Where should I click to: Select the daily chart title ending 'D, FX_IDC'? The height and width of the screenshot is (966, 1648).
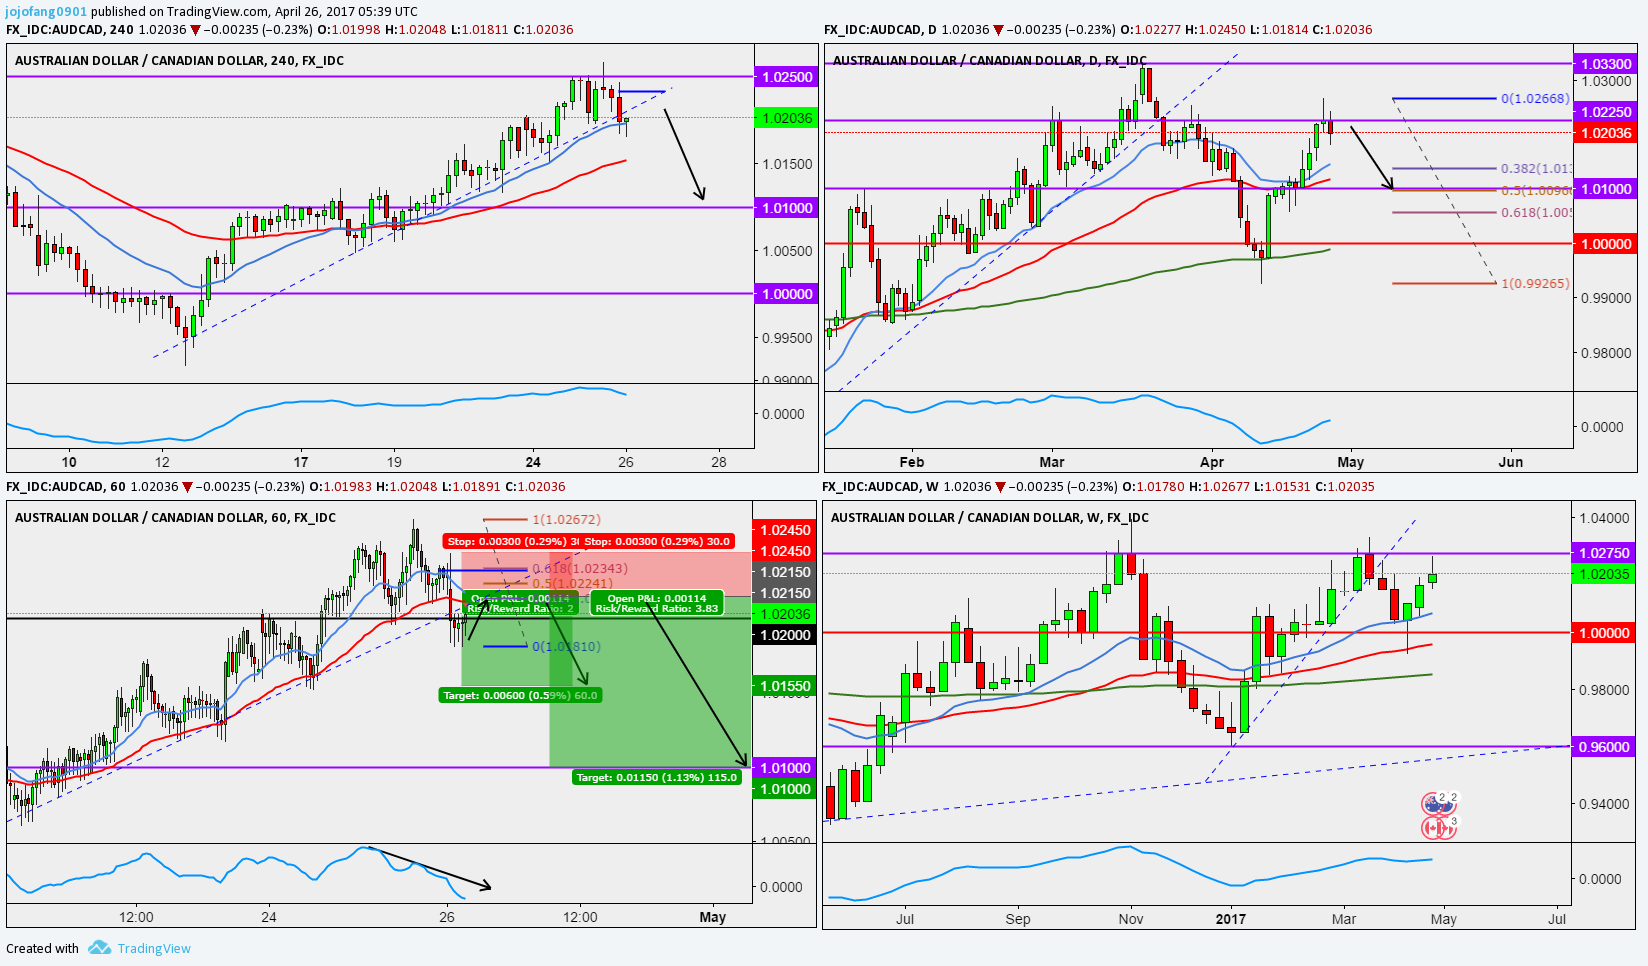pyautogui.click(x=990, y=61)
